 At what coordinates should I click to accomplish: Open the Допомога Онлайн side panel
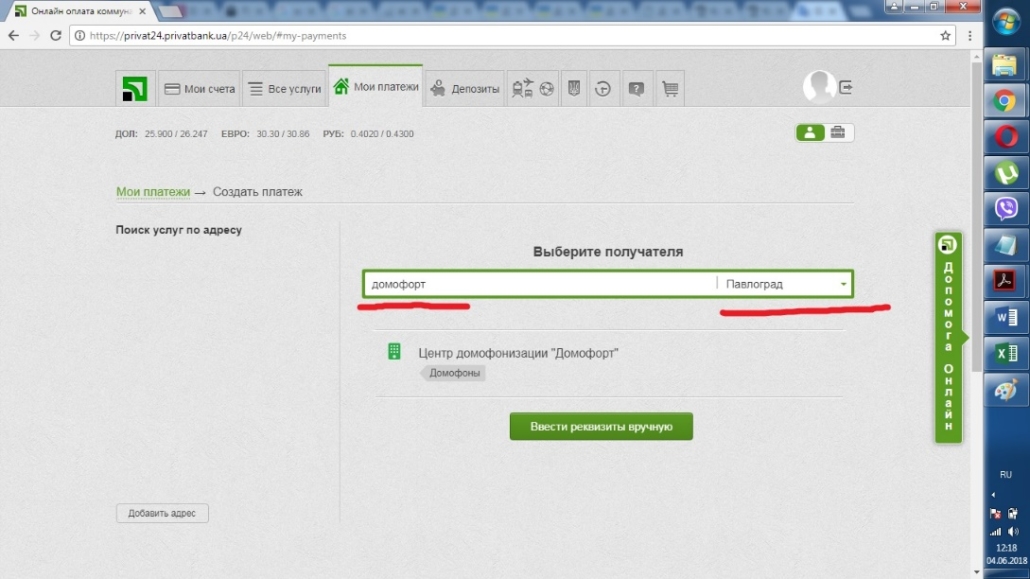click(x=949, y=338)
